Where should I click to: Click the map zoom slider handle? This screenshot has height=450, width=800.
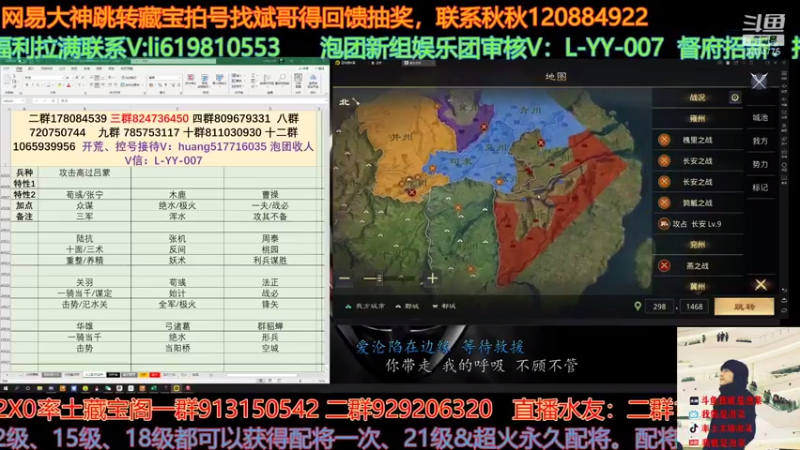pyautogui.click(x=379, y=279)
